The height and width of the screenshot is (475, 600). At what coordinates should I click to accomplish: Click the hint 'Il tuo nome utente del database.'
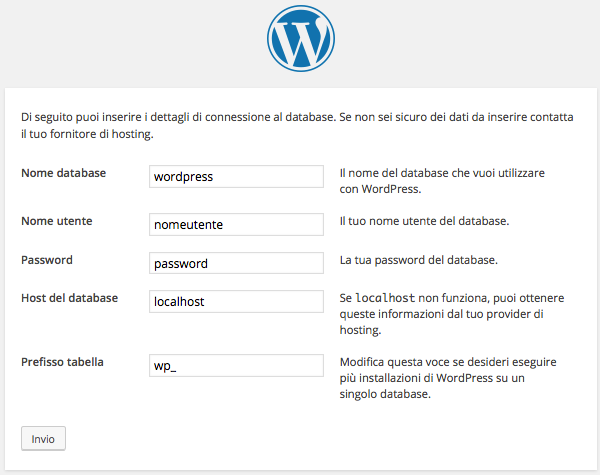[424, 221]
